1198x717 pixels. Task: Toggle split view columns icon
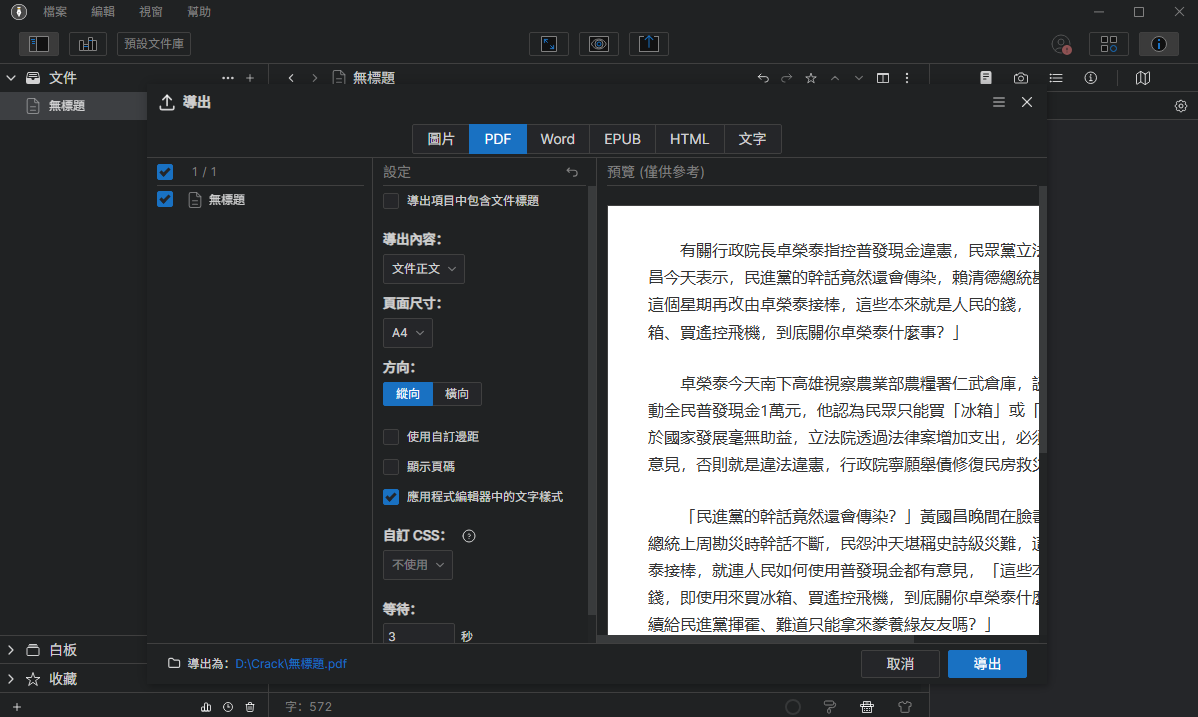[882, 78]
